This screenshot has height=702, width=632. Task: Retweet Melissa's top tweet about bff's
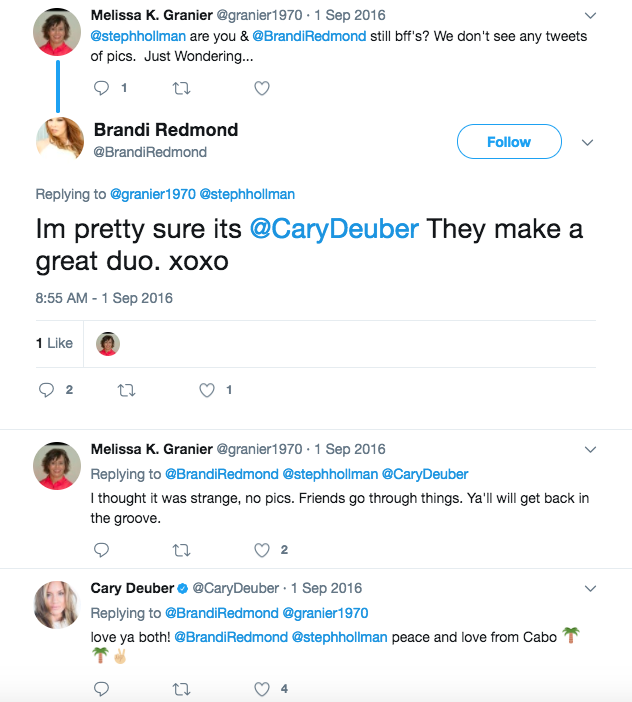tap(181, 88)
